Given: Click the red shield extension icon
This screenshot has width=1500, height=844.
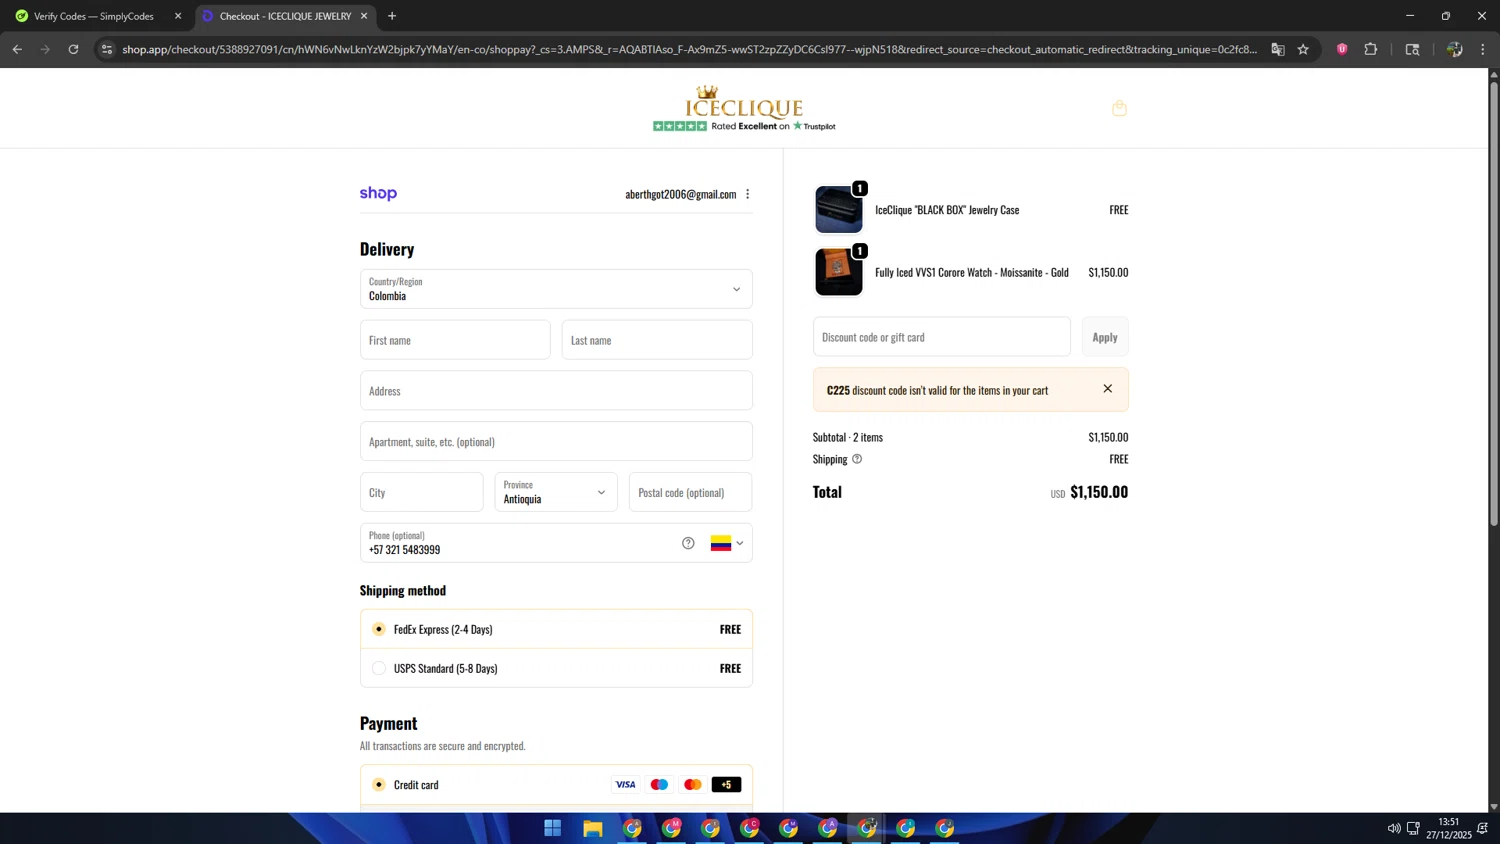Looking at the screenshot, I should 1342,49.
